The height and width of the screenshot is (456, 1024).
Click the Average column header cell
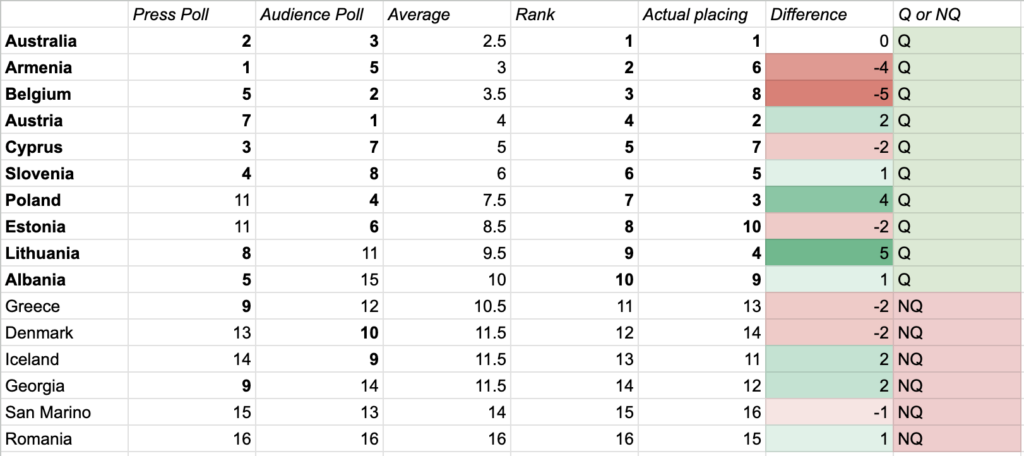pyautogui.click(x=445, y=14)
